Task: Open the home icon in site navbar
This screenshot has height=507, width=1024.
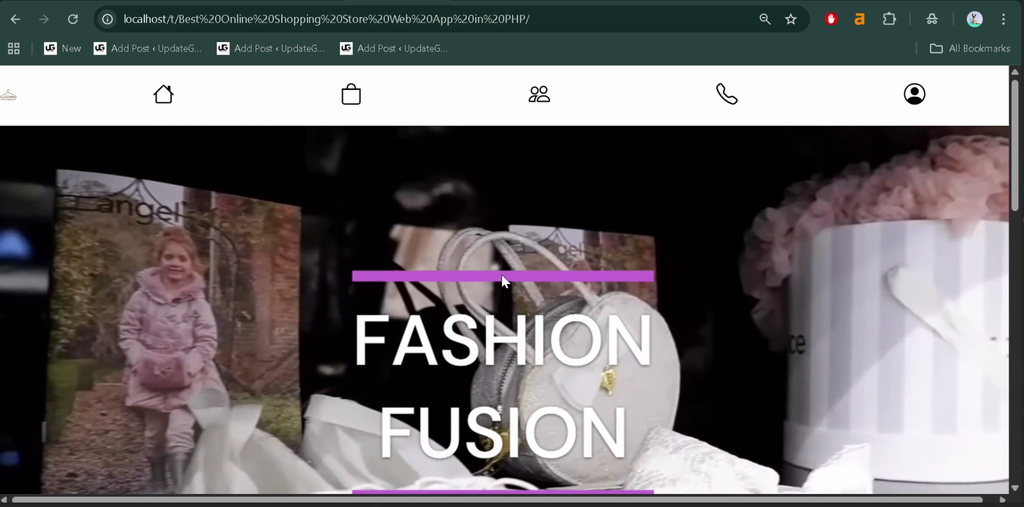Action: tap(163, 94)
